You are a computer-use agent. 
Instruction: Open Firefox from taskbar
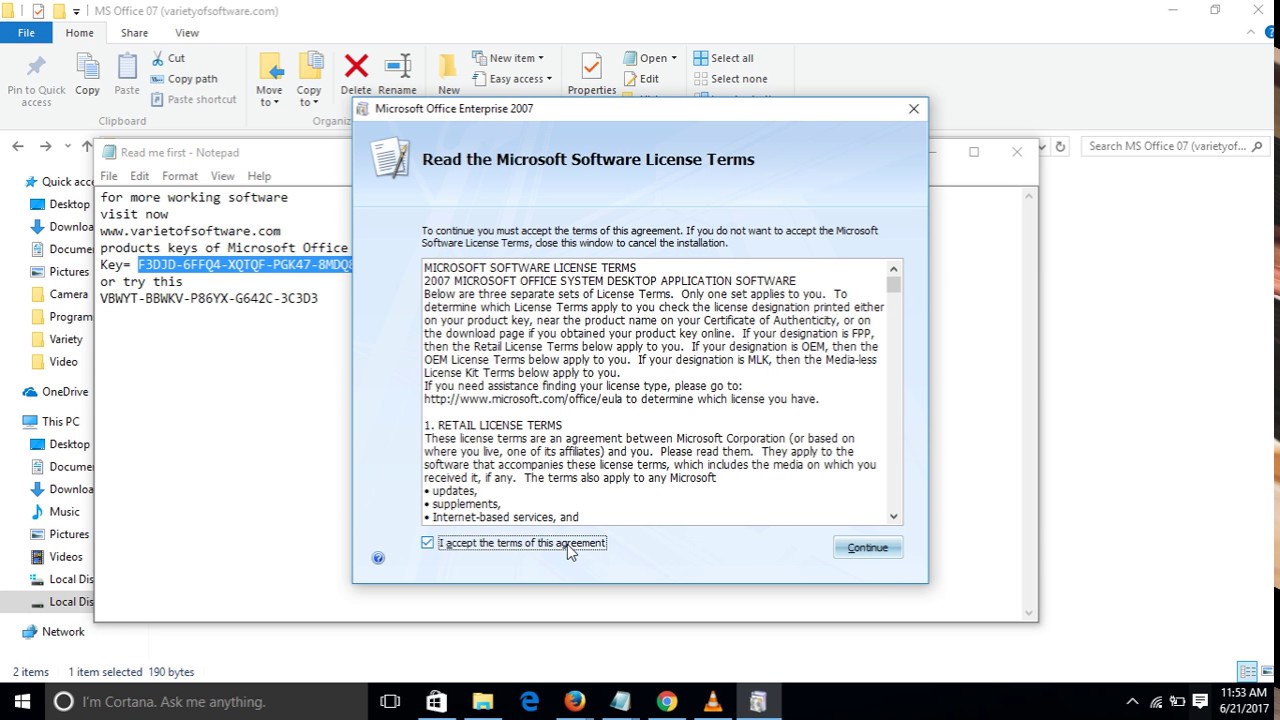click(574, 701)
